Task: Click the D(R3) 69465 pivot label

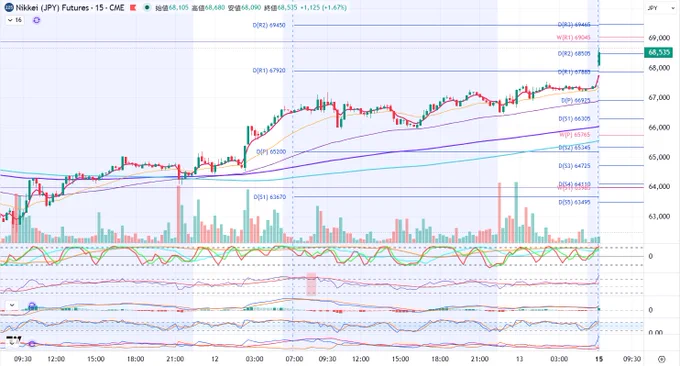Action: coord(574,25)
